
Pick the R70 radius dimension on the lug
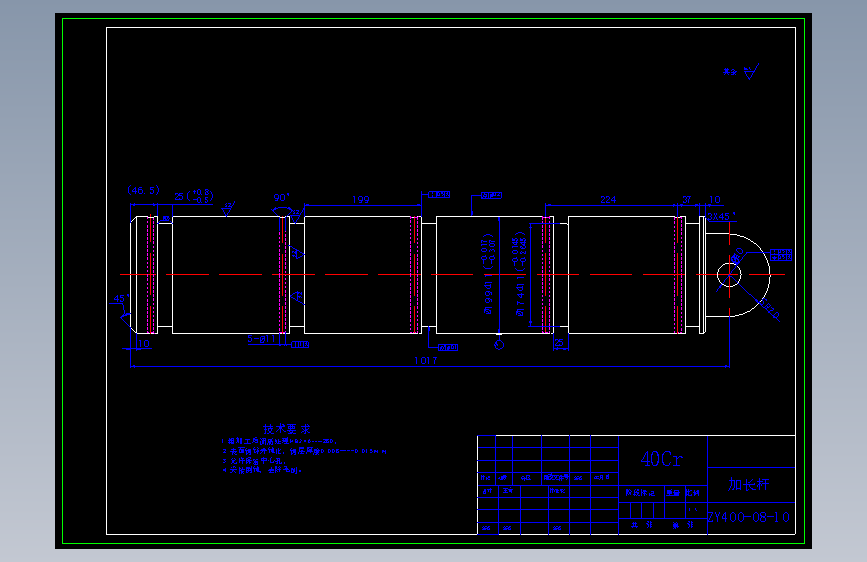[x=769, y=309]
